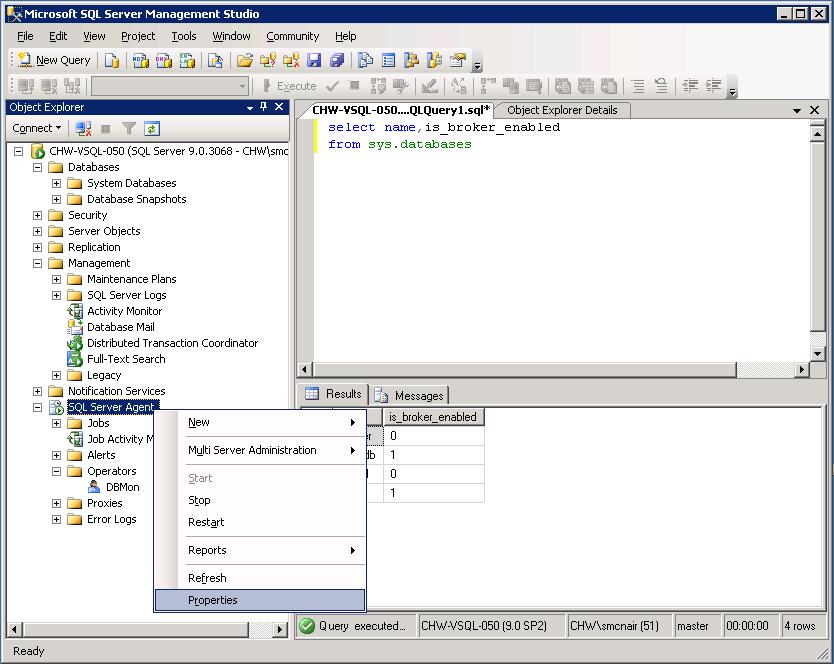Choose Restart from the context menu
This screenshot has width=834, height=664.
pos(260,522)
